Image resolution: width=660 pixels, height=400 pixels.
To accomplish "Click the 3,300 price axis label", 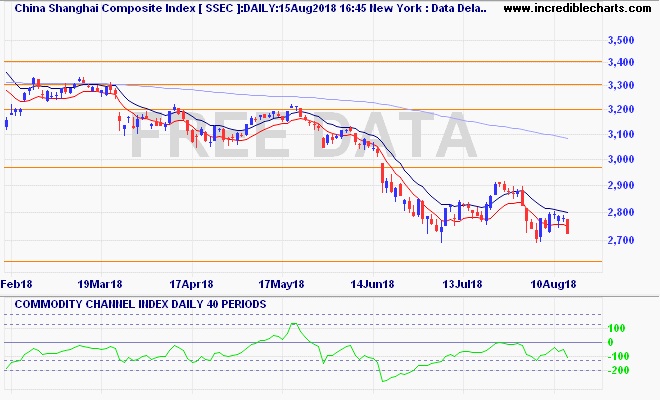I will pos(622,87).
